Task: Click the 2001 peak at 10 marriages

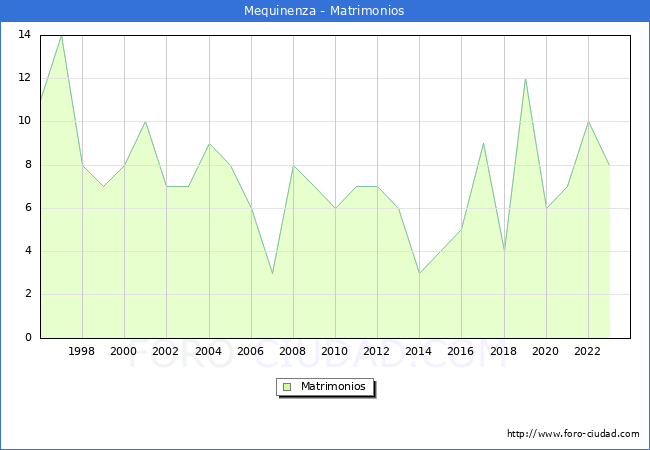Action: [x=145, y=122]
